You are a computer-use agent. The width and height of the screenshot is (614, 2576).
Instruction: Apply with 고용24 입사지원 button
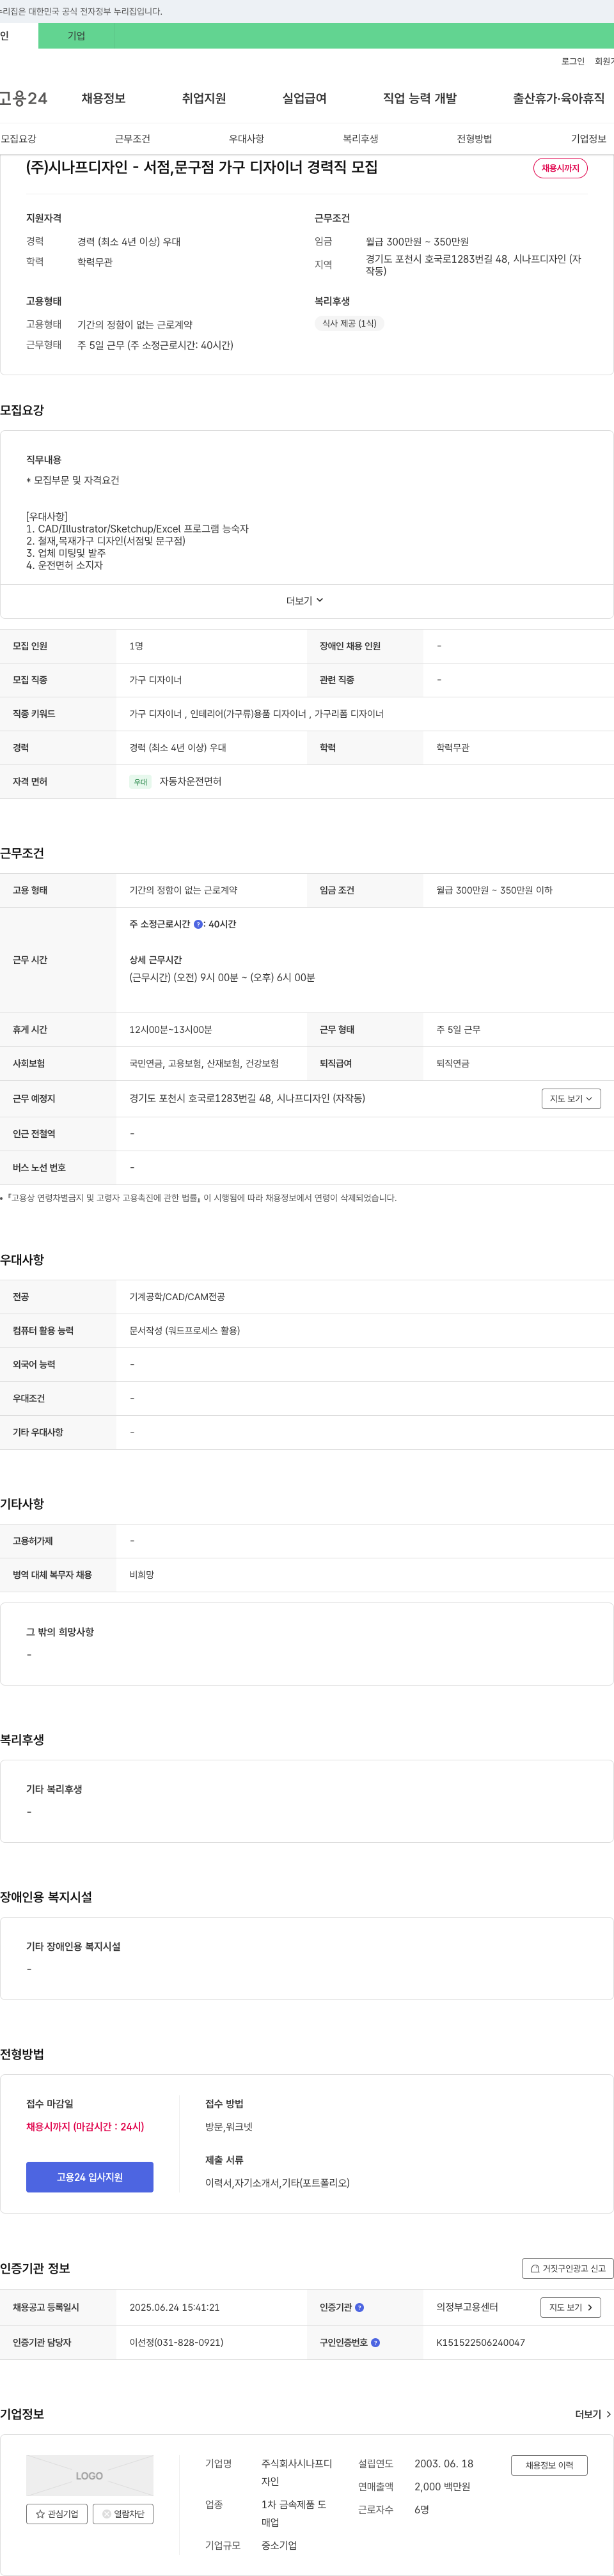[x=90, y=2177]
